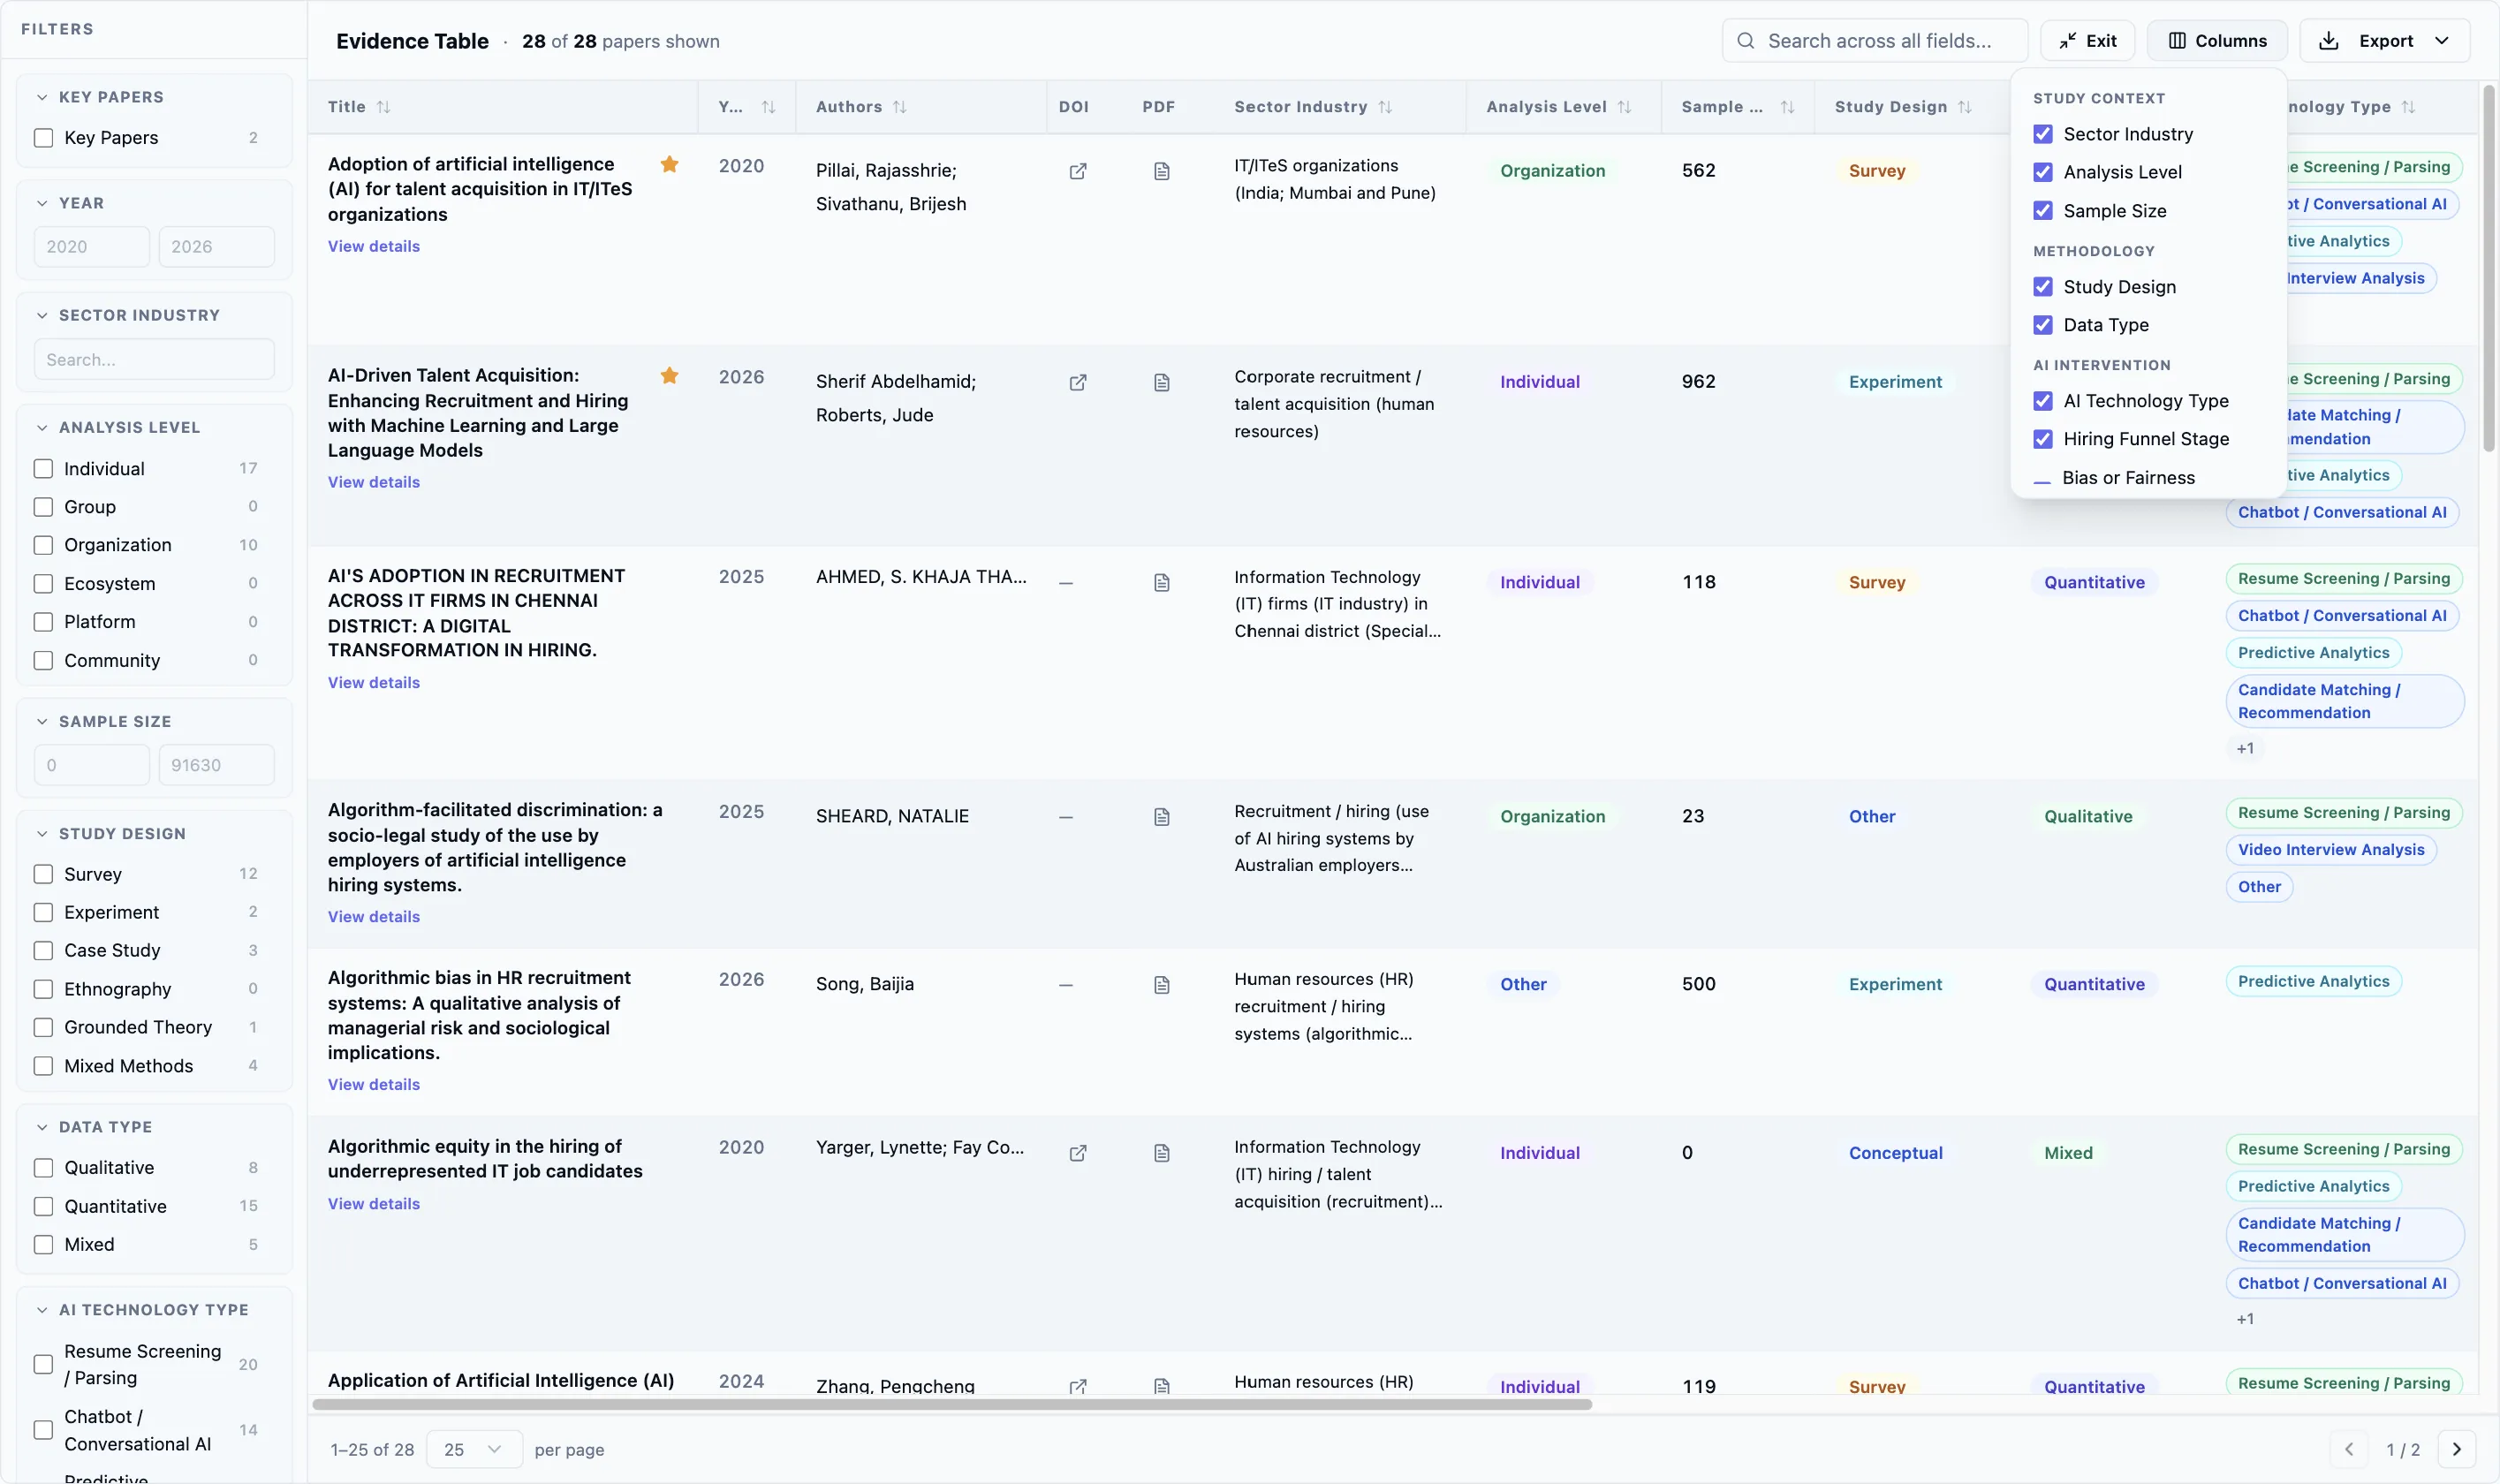The width and height of the screenshot is (2500, 1484).
Task: View details of Algorithmic equity paper
Action: click(374, 1204)
